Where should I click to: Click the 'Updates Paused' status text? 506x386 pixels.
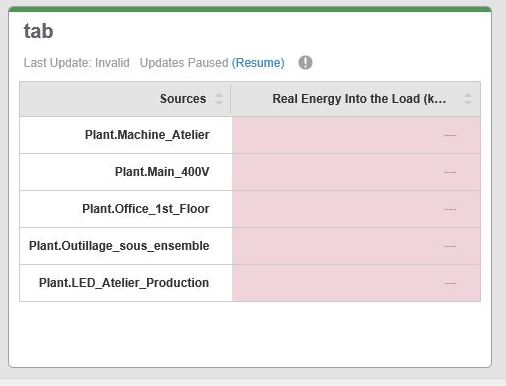184,63
